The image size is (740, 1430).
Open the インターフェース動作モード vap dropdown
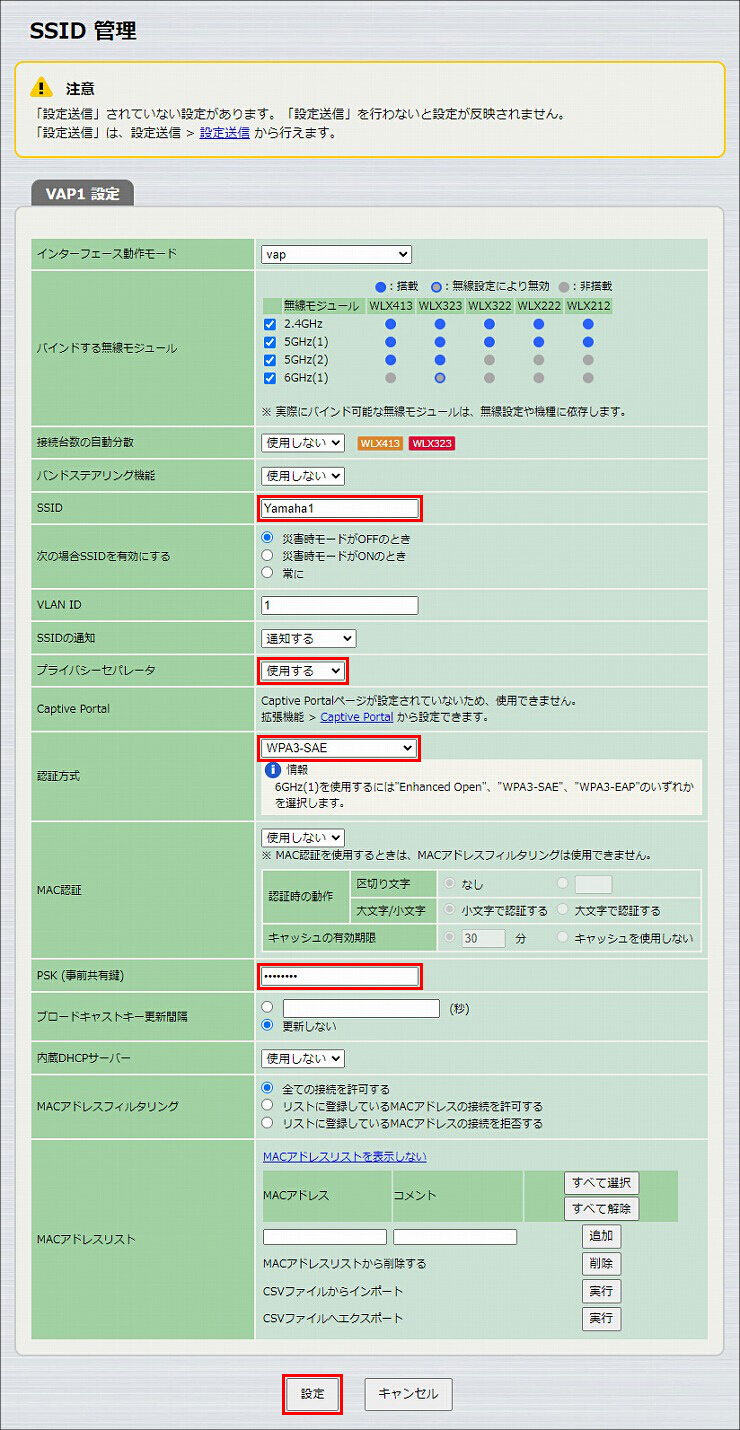pyautogui.click(x=336, y=255)
